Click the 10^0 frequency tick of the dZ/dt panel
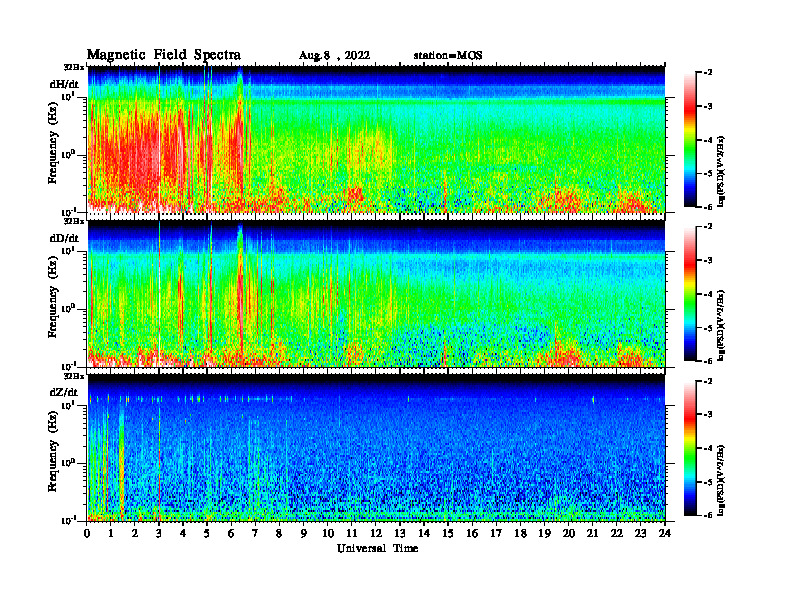Screen dimensions: 792x612 68,463
